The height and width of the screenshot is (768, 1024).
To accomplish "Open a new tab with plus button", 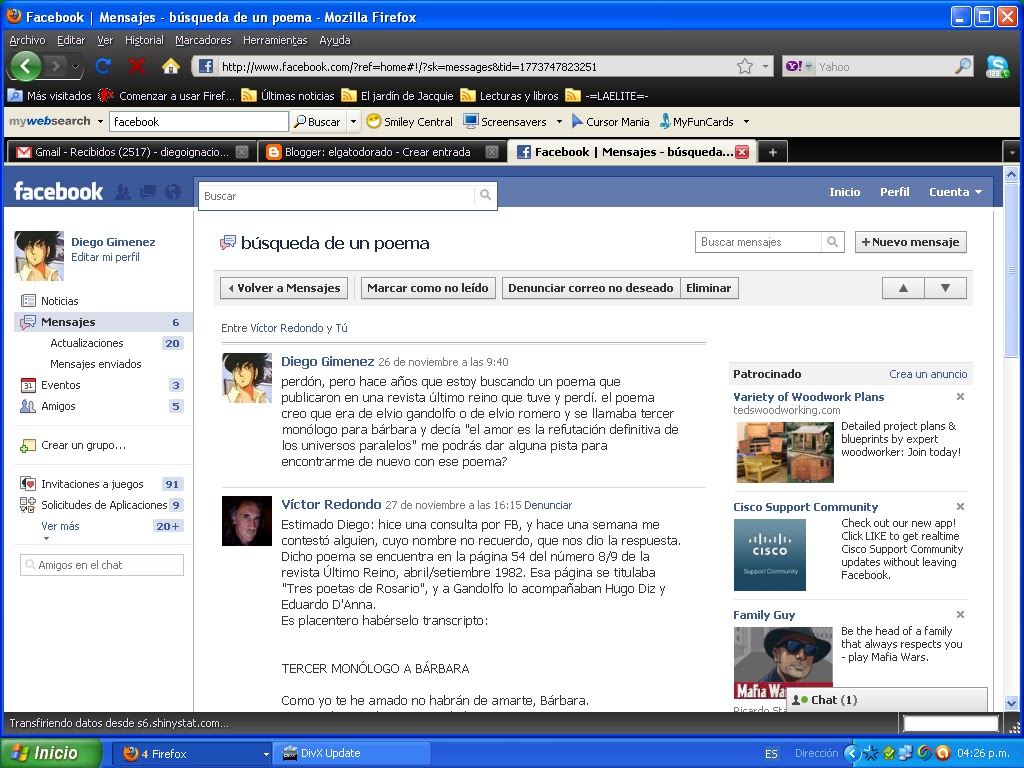I will click(773, 152).
